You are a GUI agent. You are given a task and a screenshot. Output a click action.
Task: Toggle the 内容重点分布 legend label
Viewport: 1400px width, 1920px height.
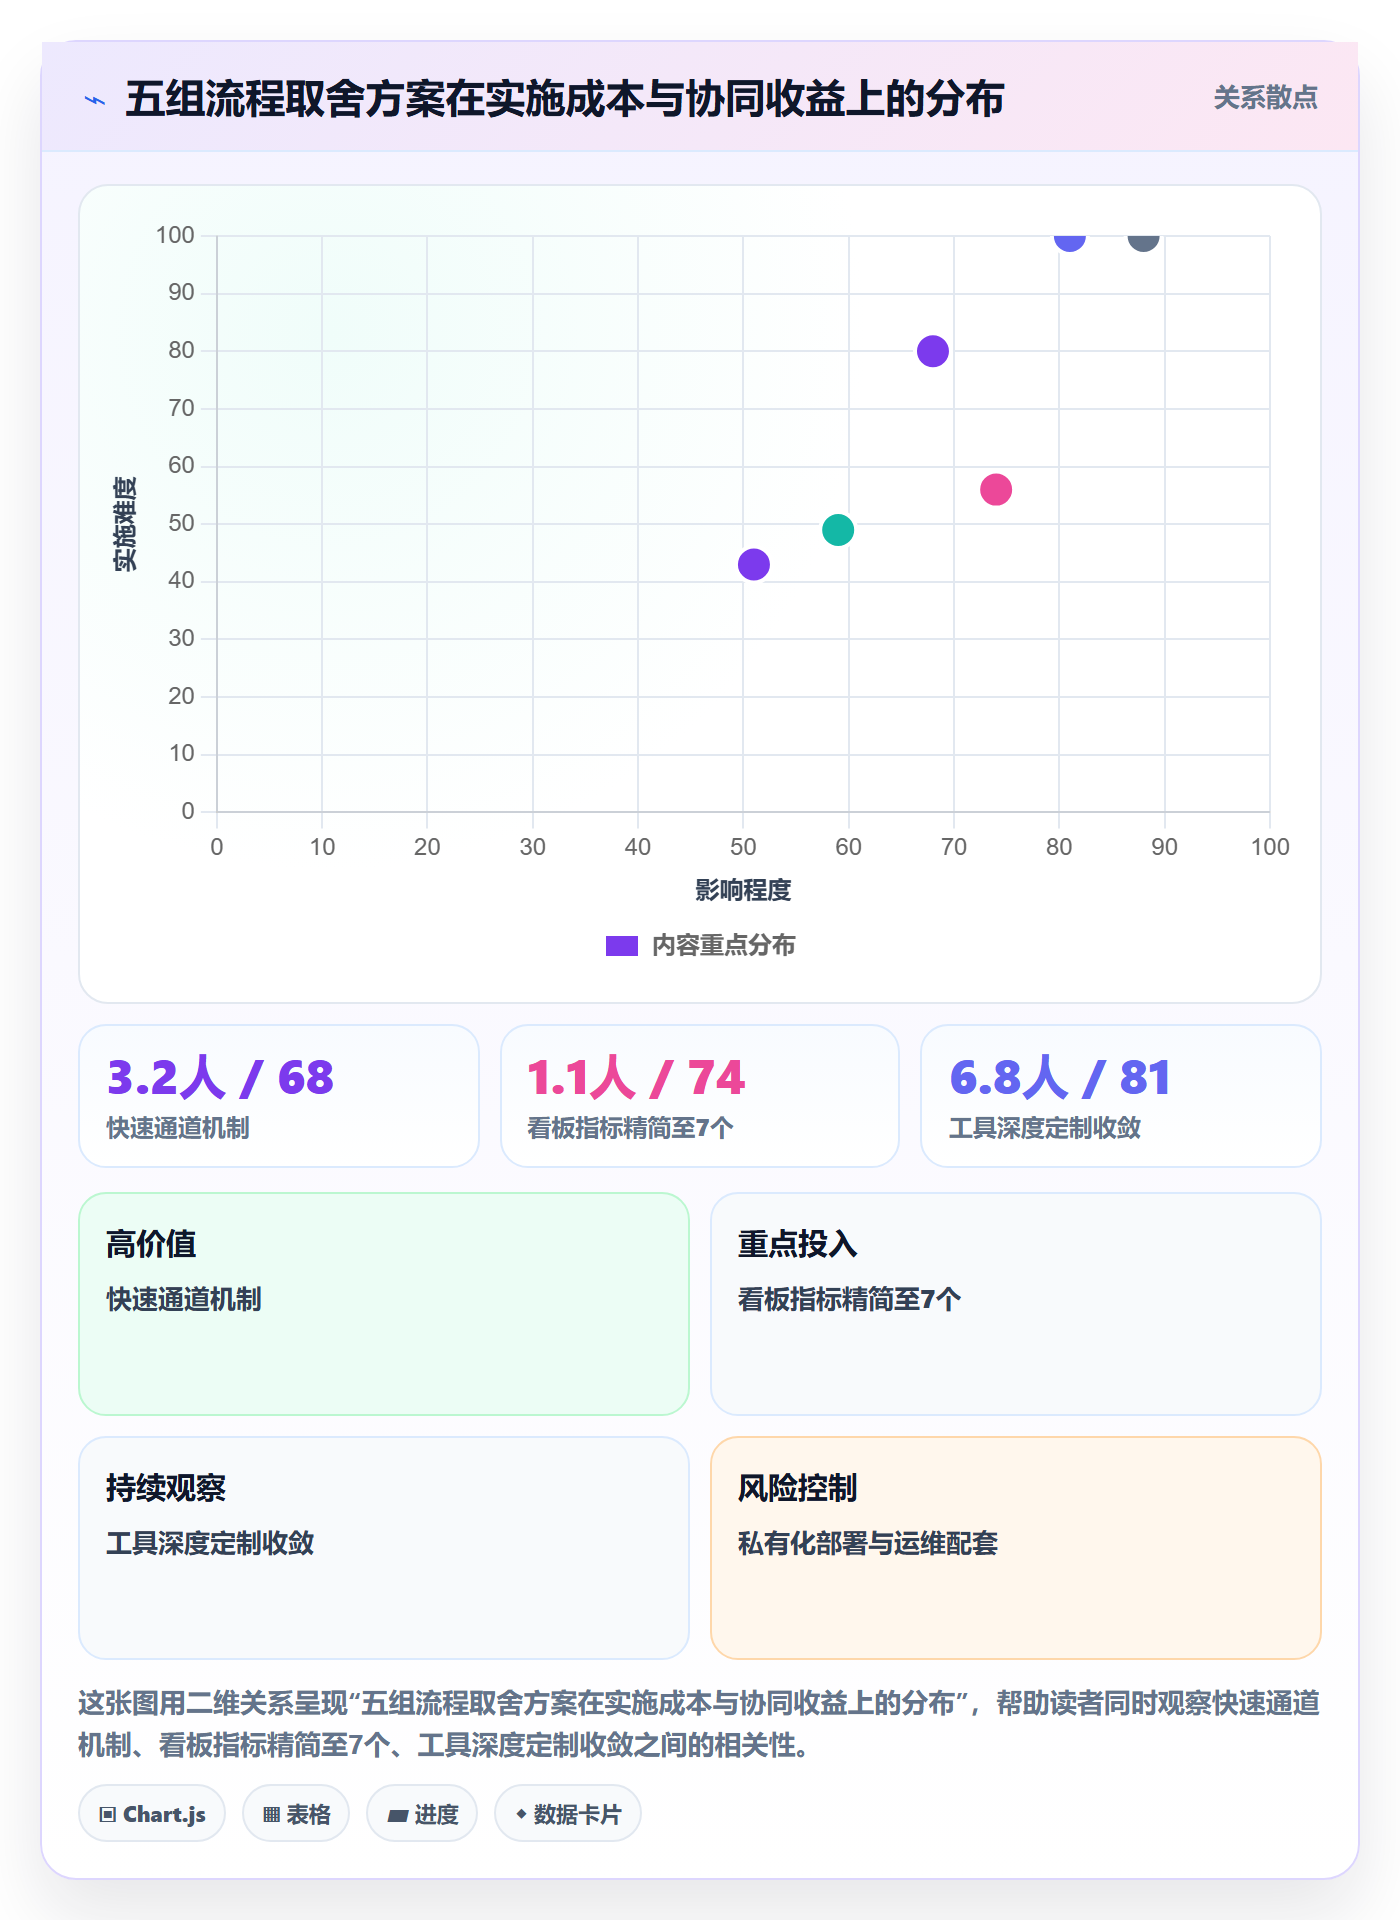[724, 946]
